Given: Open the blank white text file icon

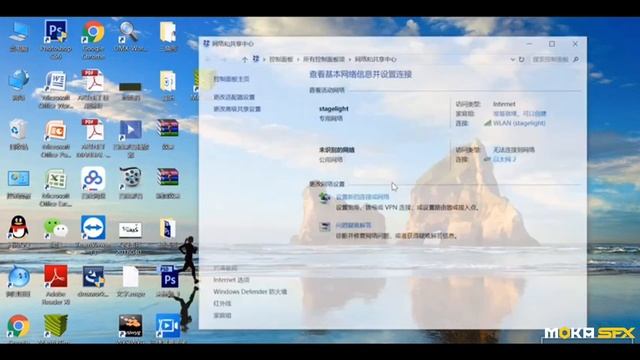Looking at the screenshot, I should pos(131,277).
